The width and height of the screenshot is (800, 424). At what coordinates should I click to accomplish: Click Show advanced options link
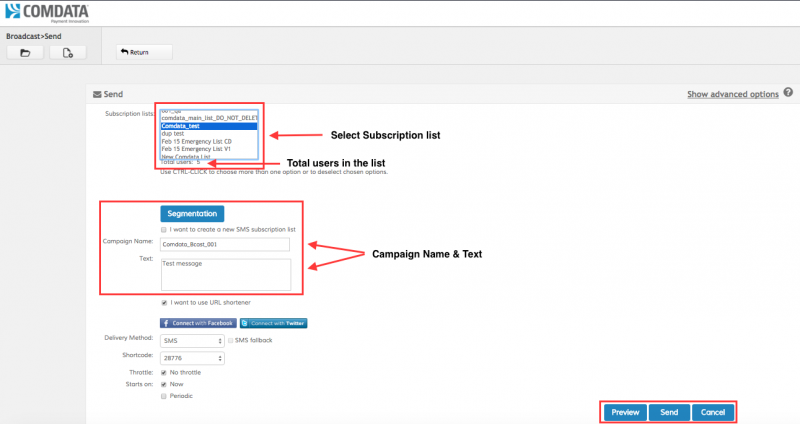(732, 94)
